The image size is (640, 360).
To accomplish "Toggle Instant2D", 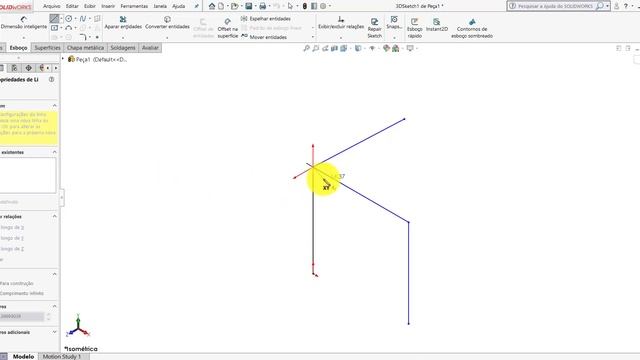I will tap(437, 25).
